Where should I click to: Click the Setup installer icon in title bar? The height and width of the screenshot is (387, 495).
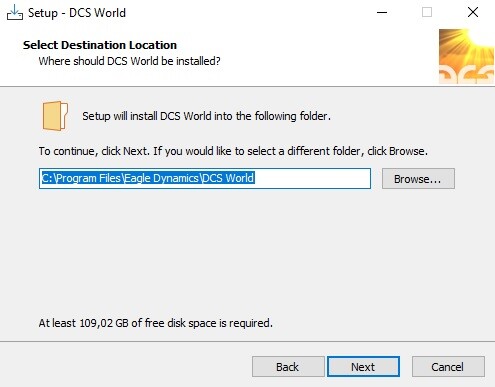coord(15,13)
